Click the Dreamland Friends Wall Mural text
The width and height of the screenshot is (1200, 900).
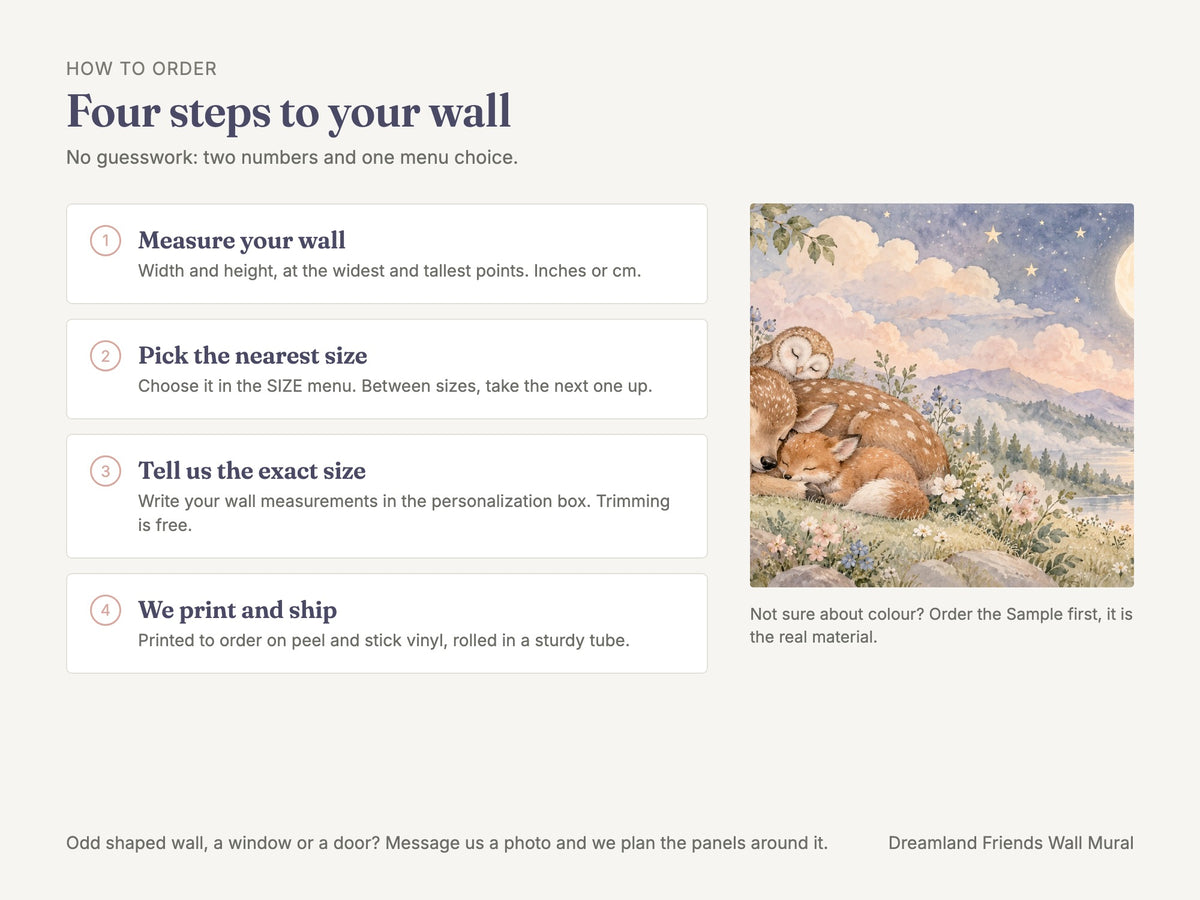point(1011,843)
